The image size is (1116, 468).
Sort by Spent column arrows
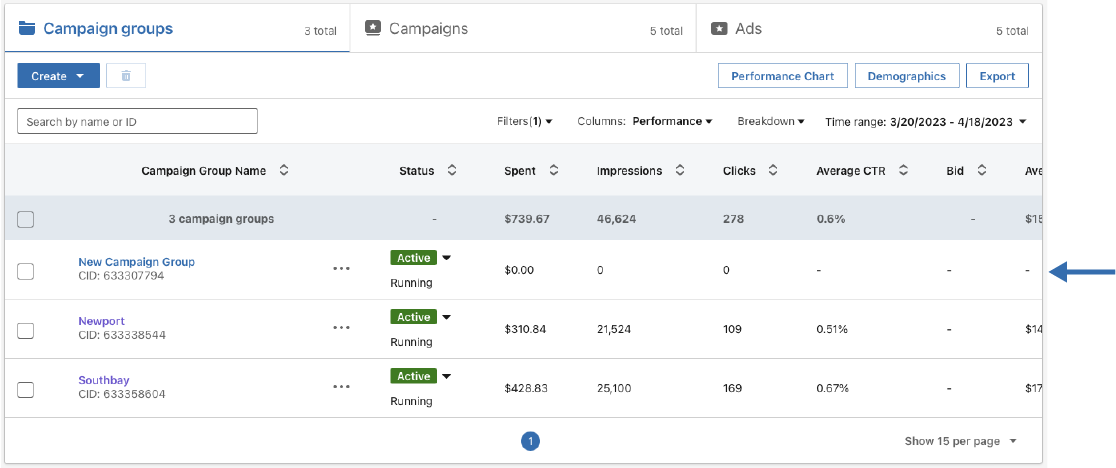coord(554,171)
